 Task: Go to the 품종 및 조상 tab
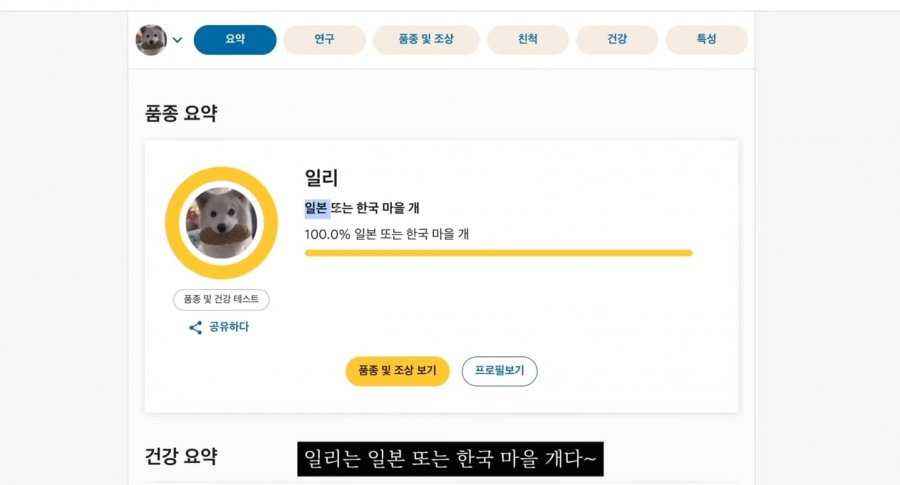click(x=425, y=40)
